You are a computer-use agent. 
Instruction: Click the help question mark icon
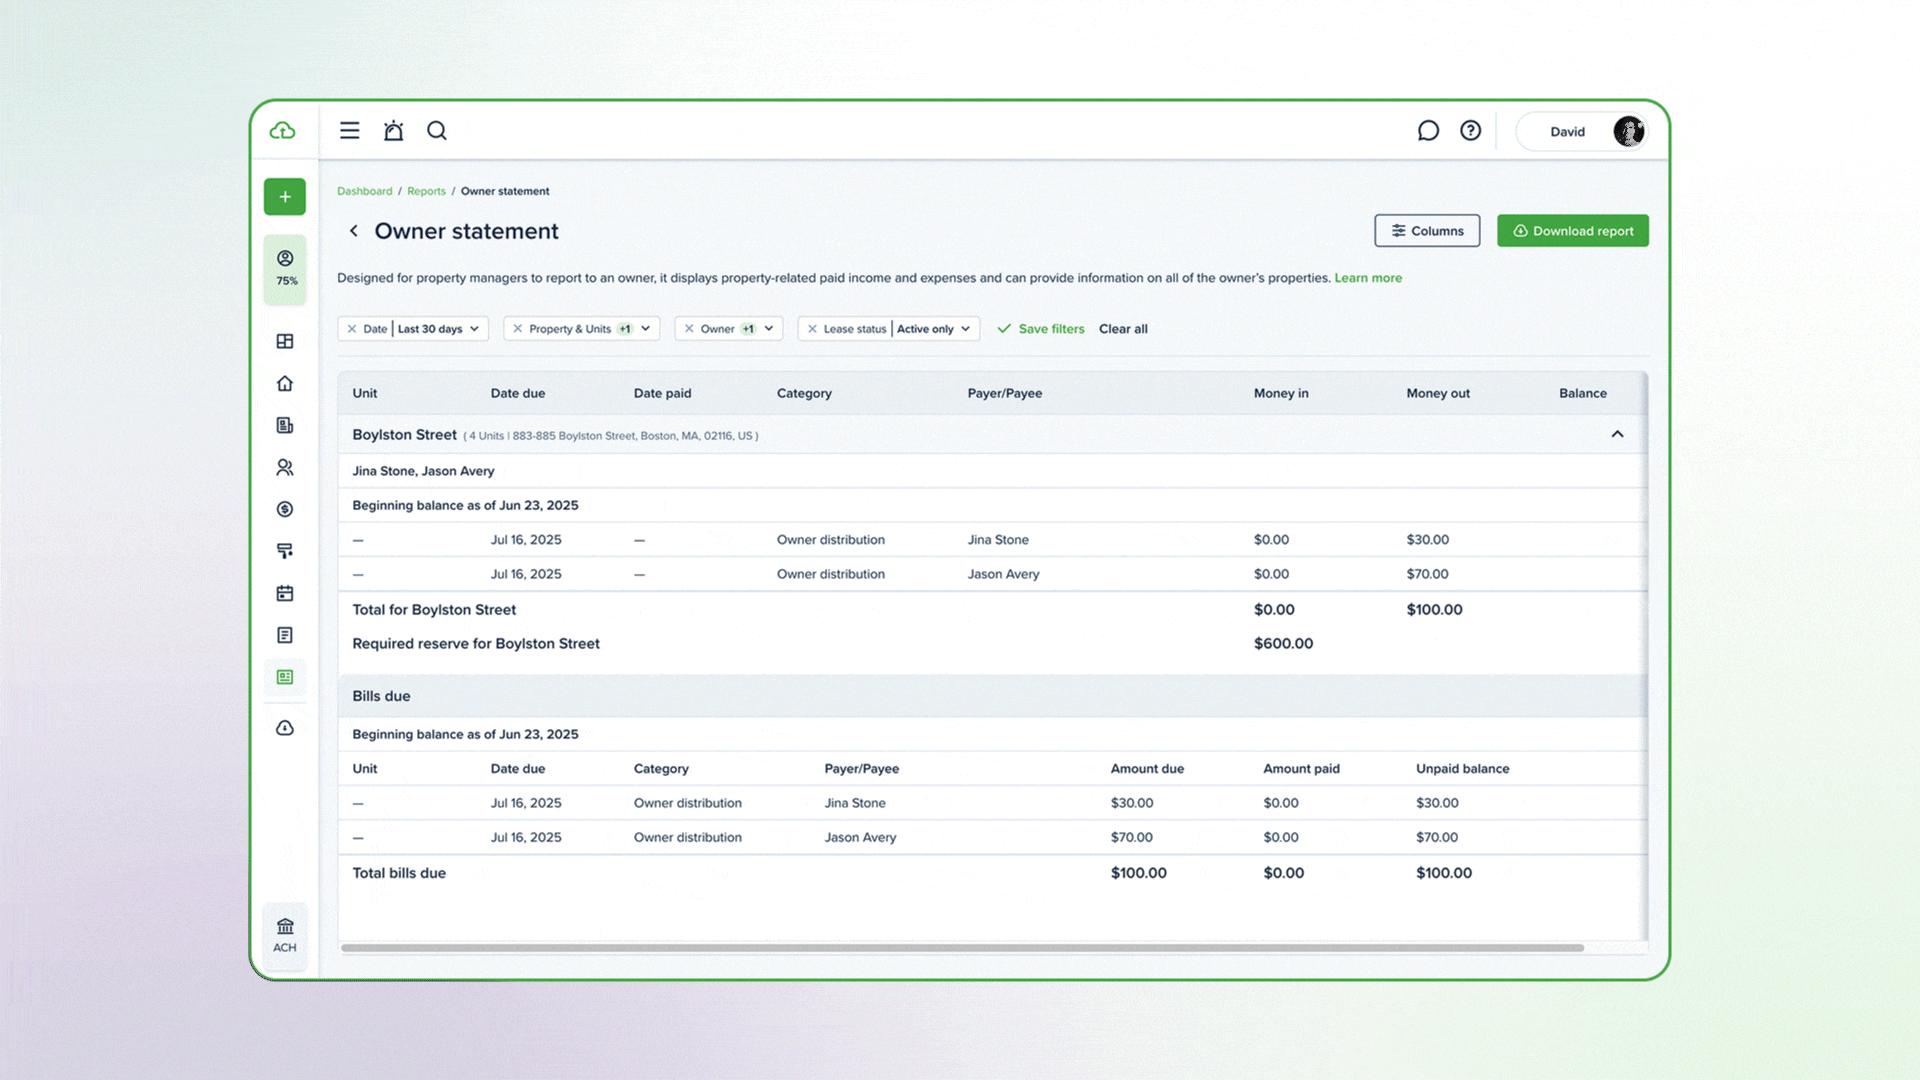point(1470,131)
